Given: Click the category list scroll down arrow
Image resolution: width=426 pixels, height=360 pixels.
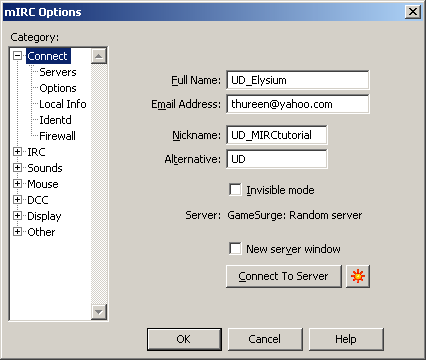Looking at the screenshot, I should (x=99, y=312).
